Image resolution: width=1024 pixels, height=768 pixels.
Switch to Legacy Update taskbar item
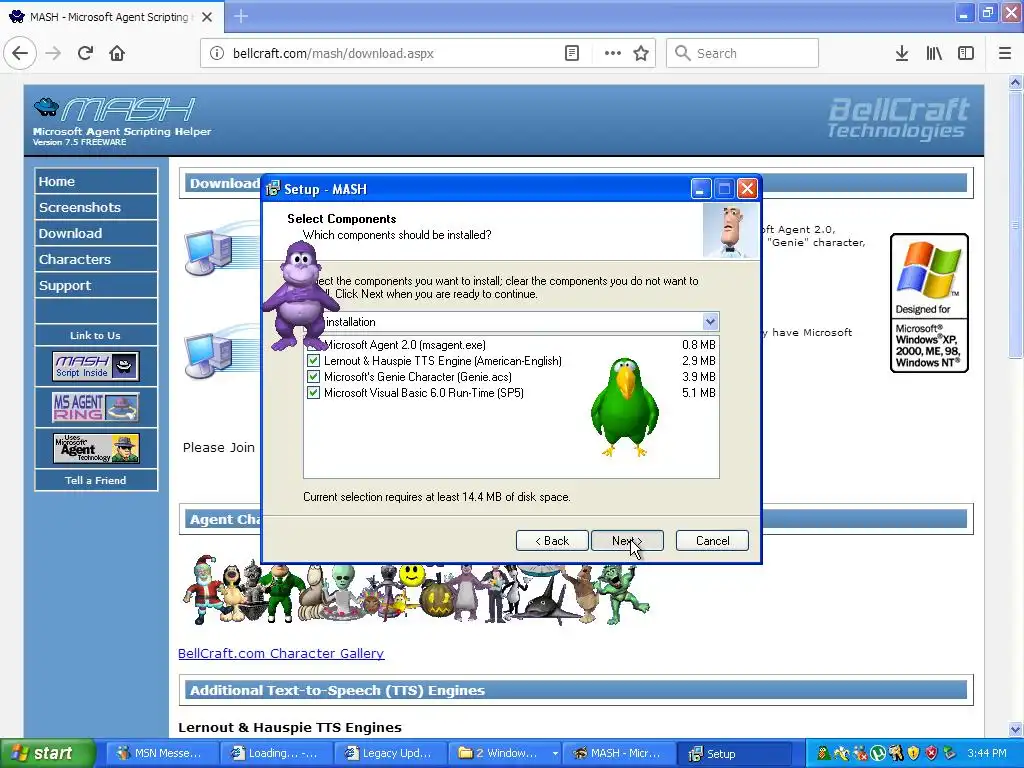pos(390,753)
